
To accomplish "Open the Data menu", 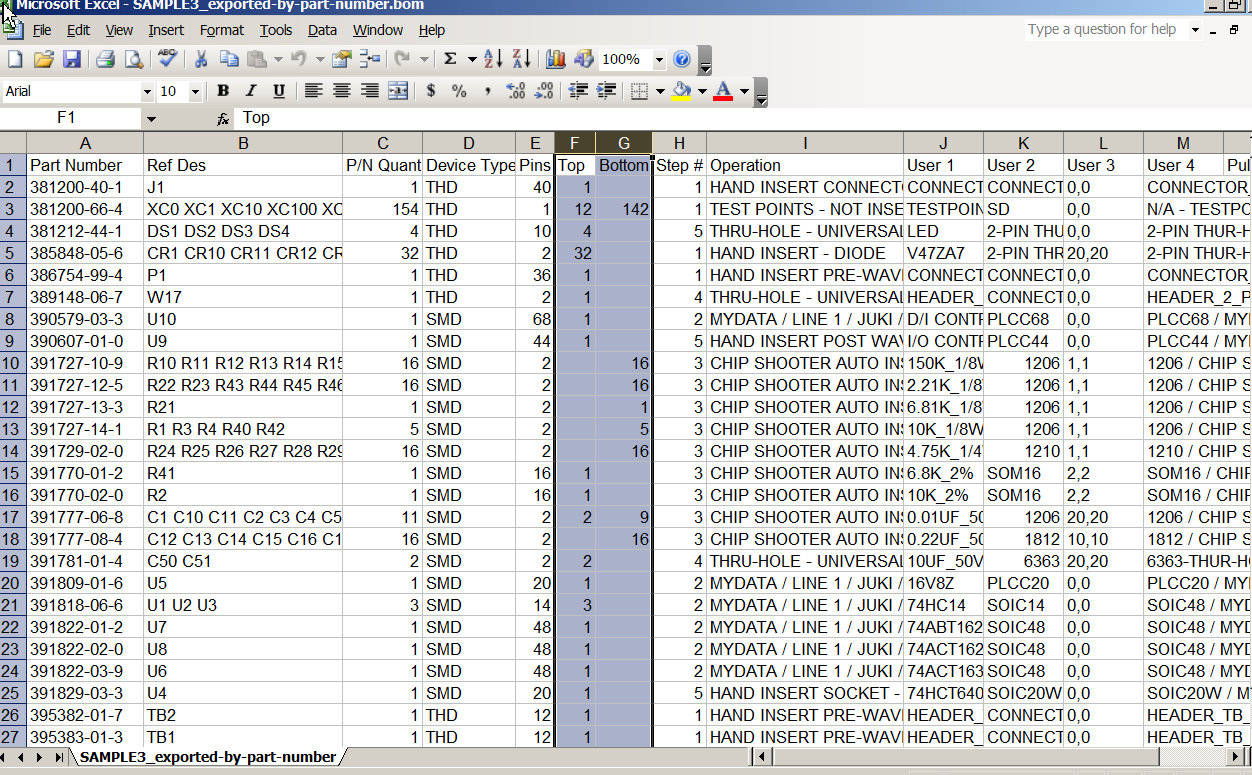I will coord(322,30).
